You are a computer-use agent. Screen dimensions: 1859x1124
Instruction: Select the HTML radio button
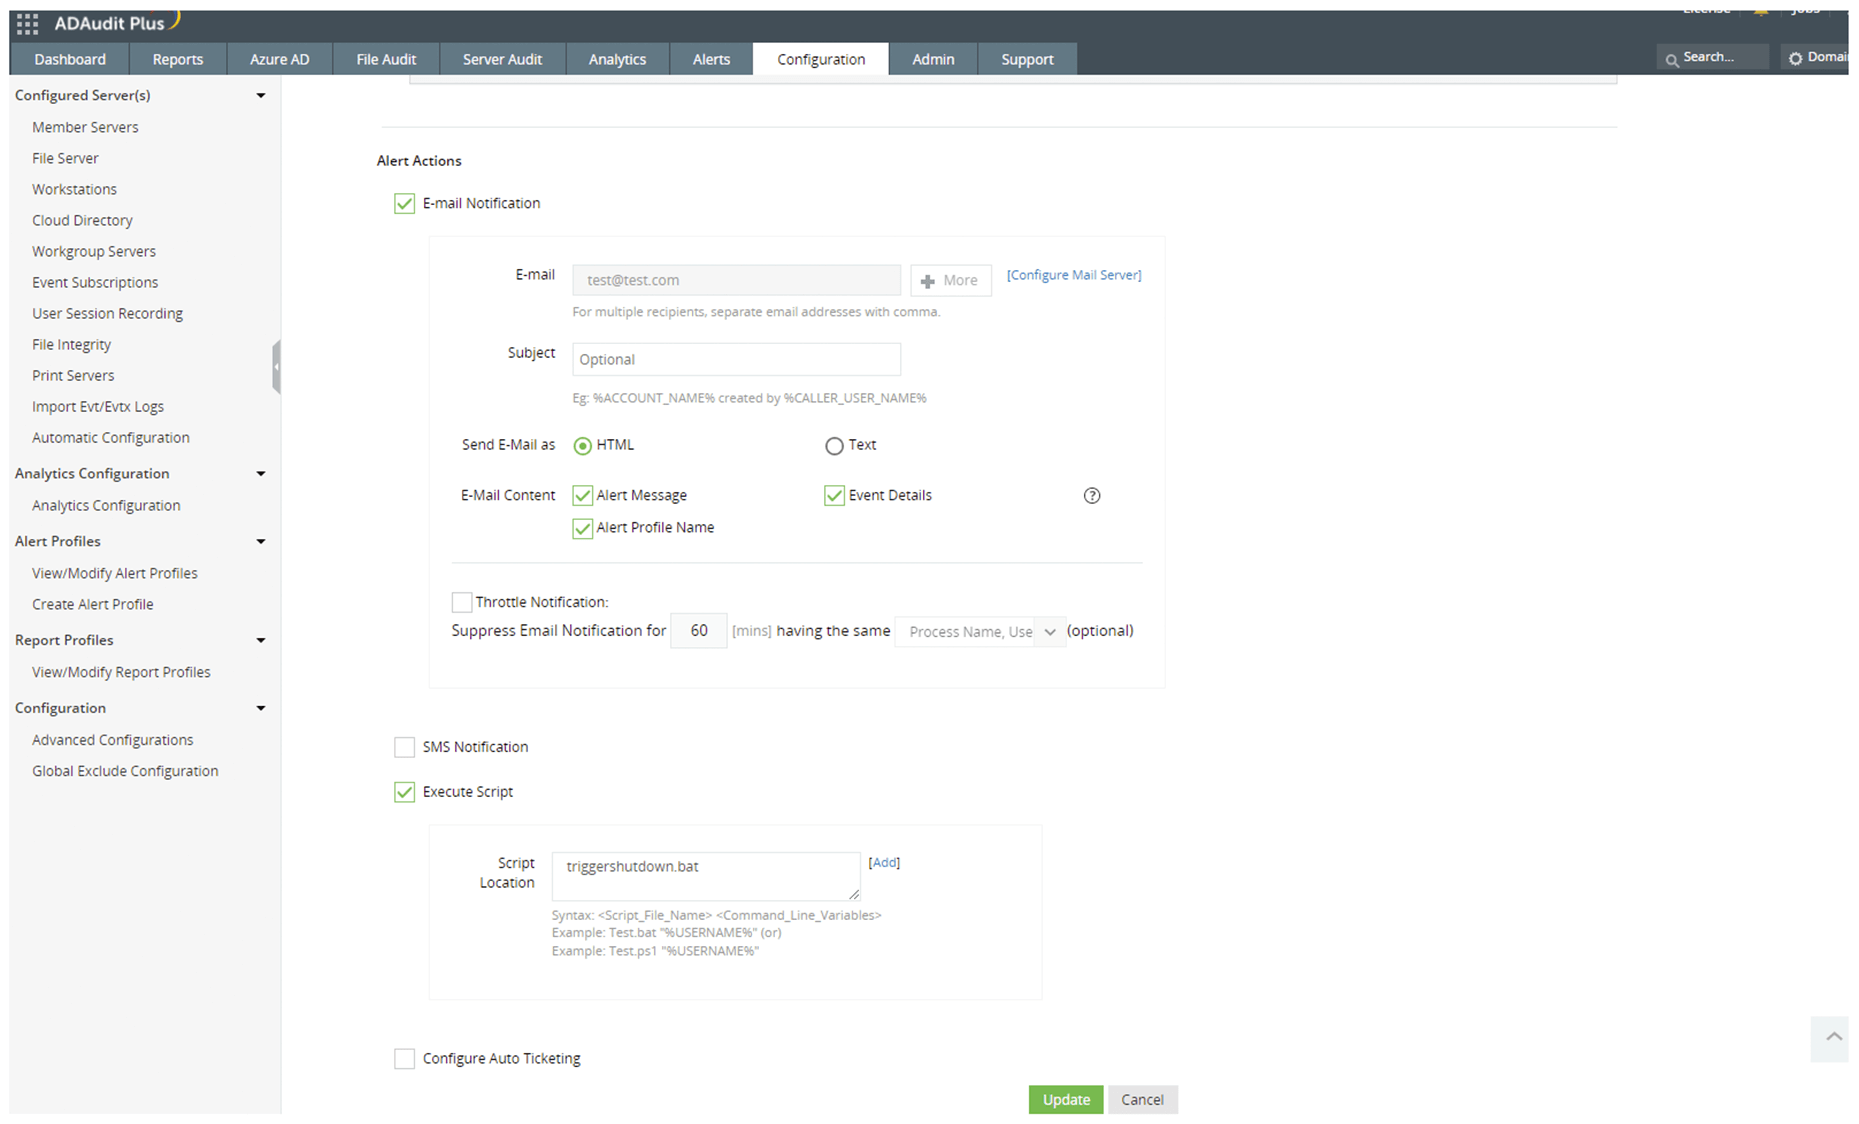[582, 446]
